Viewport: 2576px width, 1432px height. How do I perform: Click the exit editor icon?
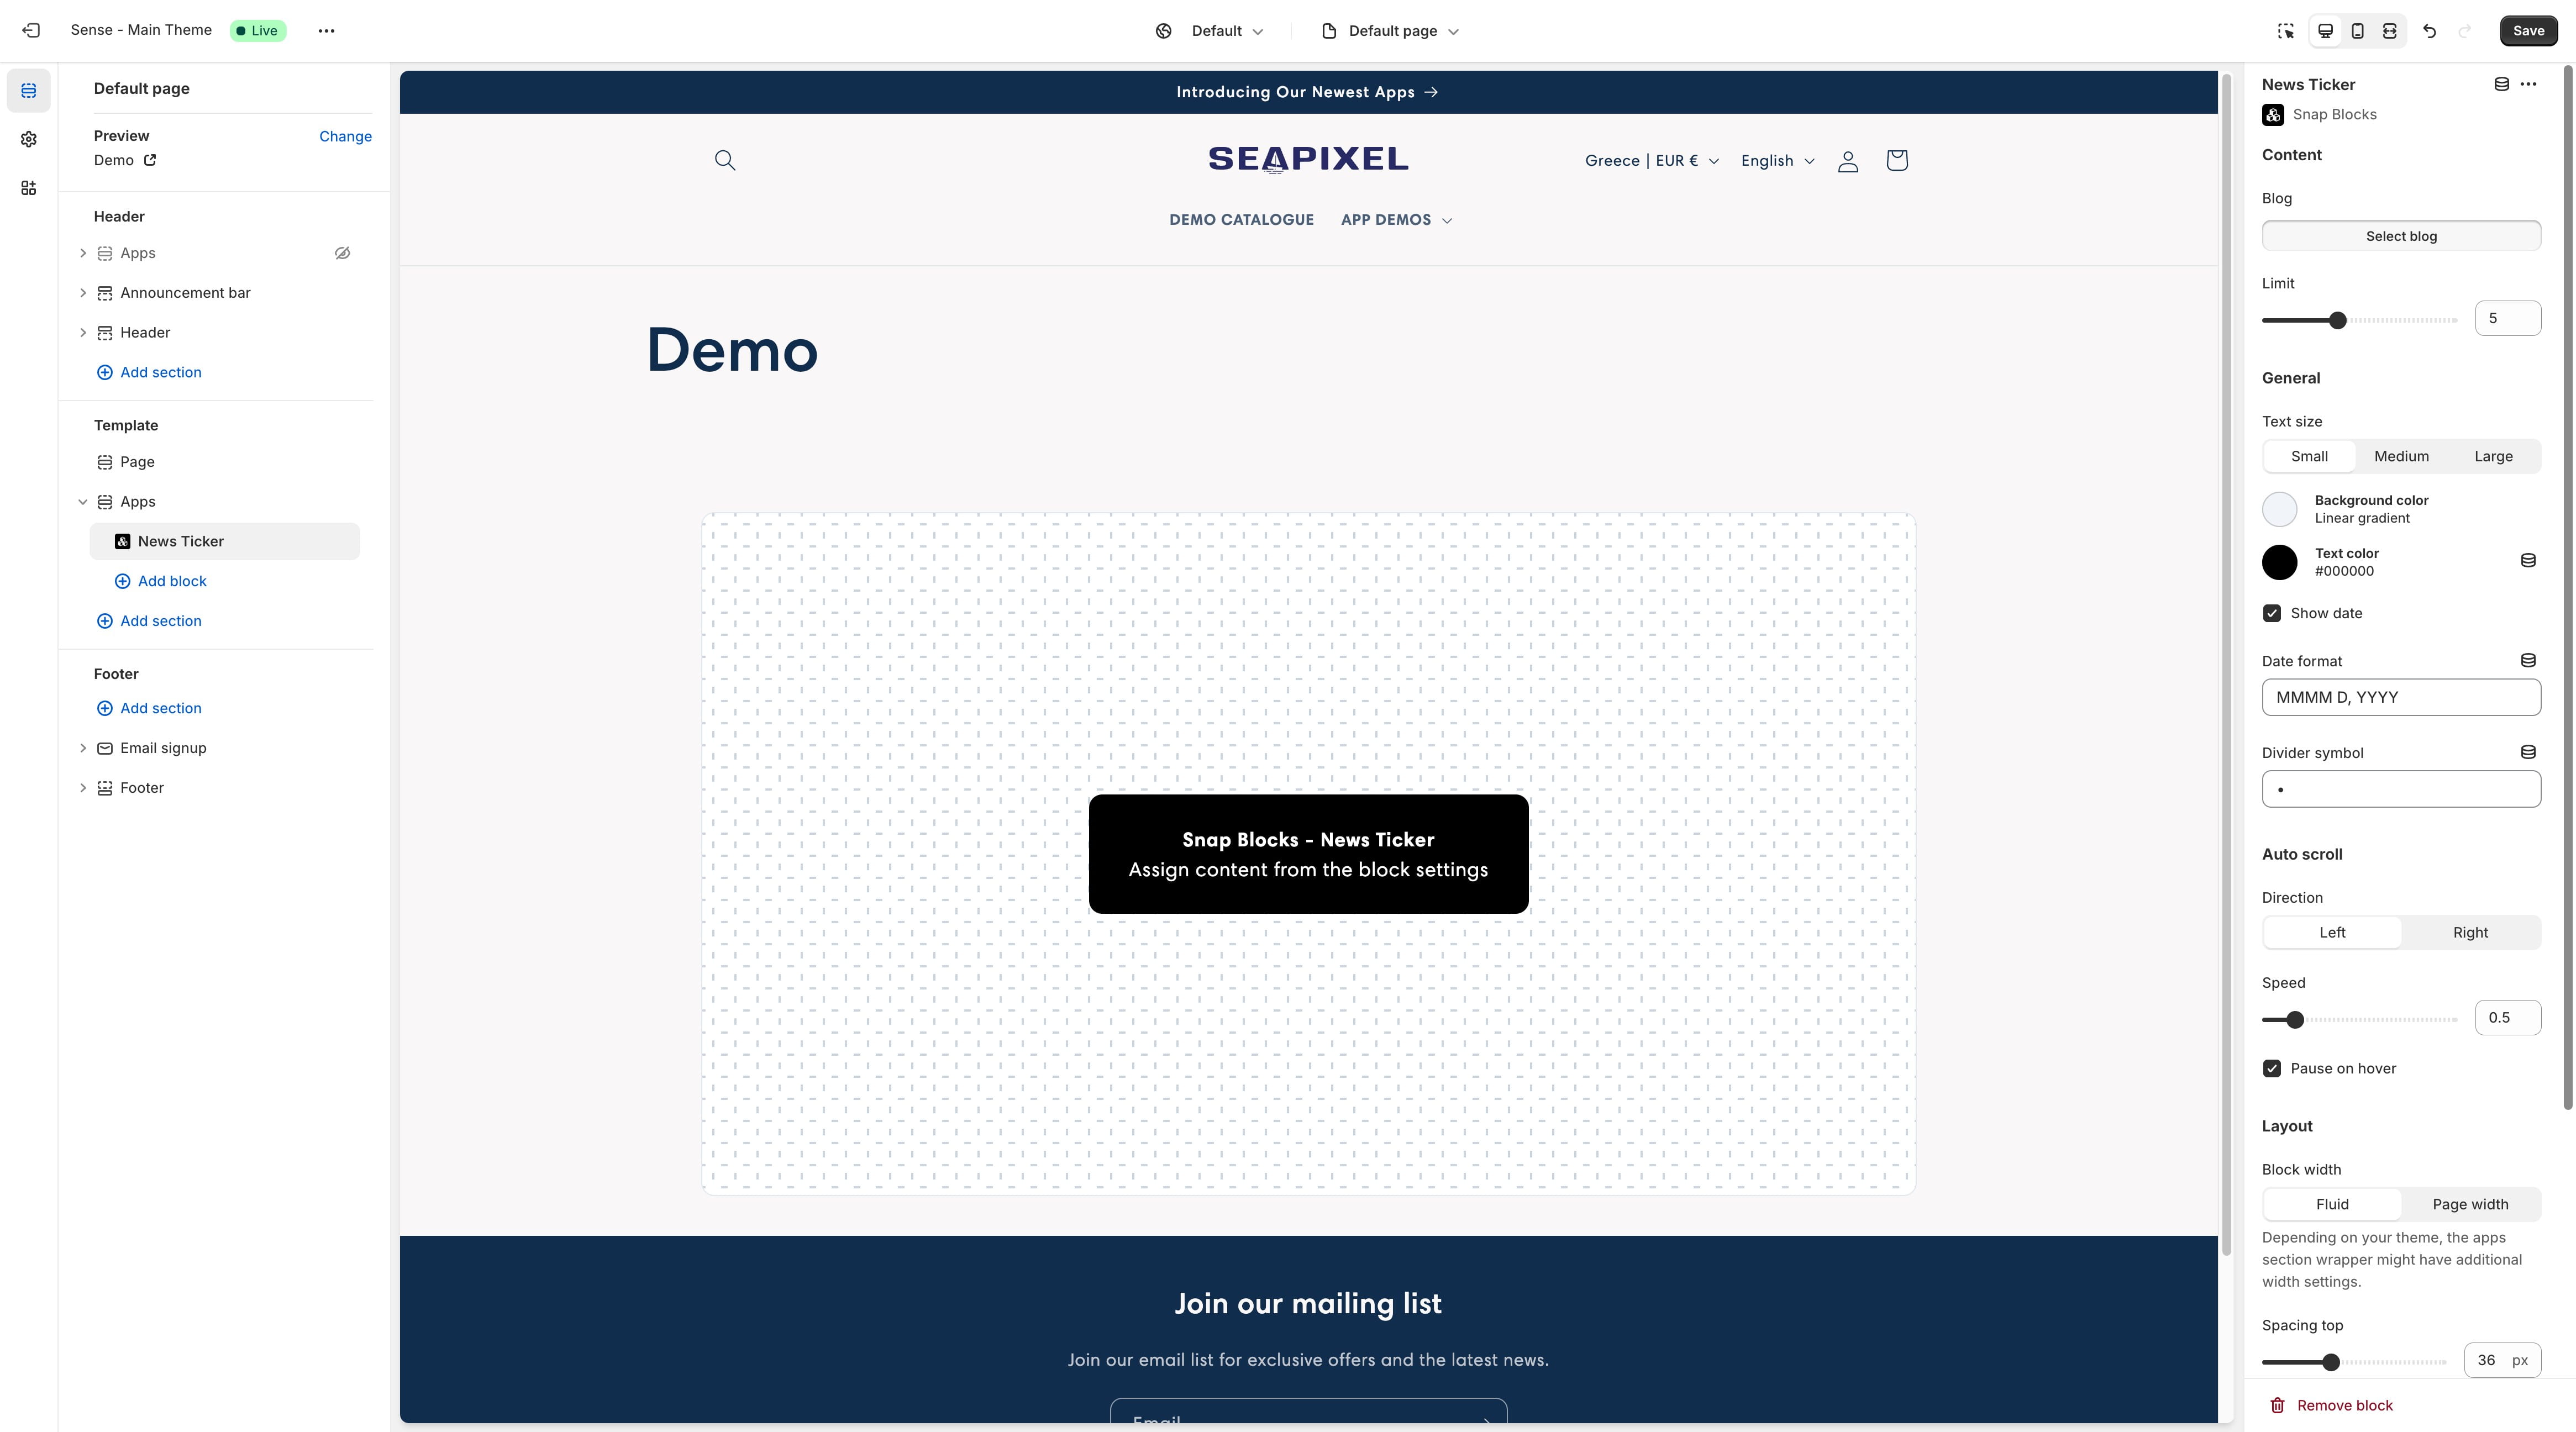pyautogui.click(x=31, y=31)
